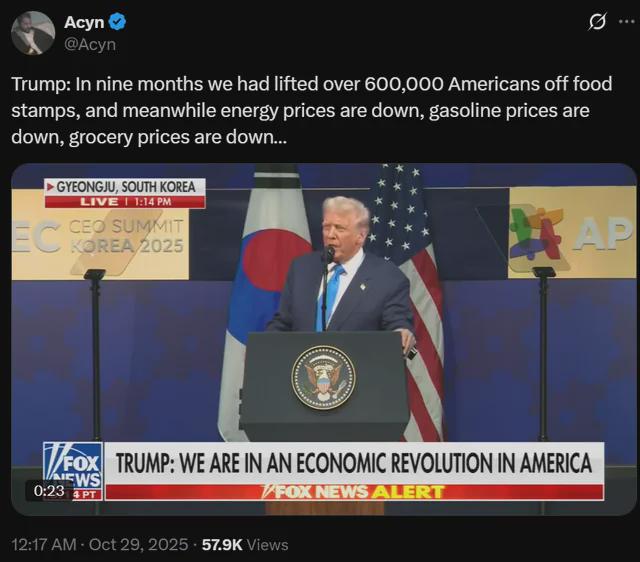This screenshot has width=640, height=562.
Task: Click the colorful APEC logo sign
Action: point(572,233)
